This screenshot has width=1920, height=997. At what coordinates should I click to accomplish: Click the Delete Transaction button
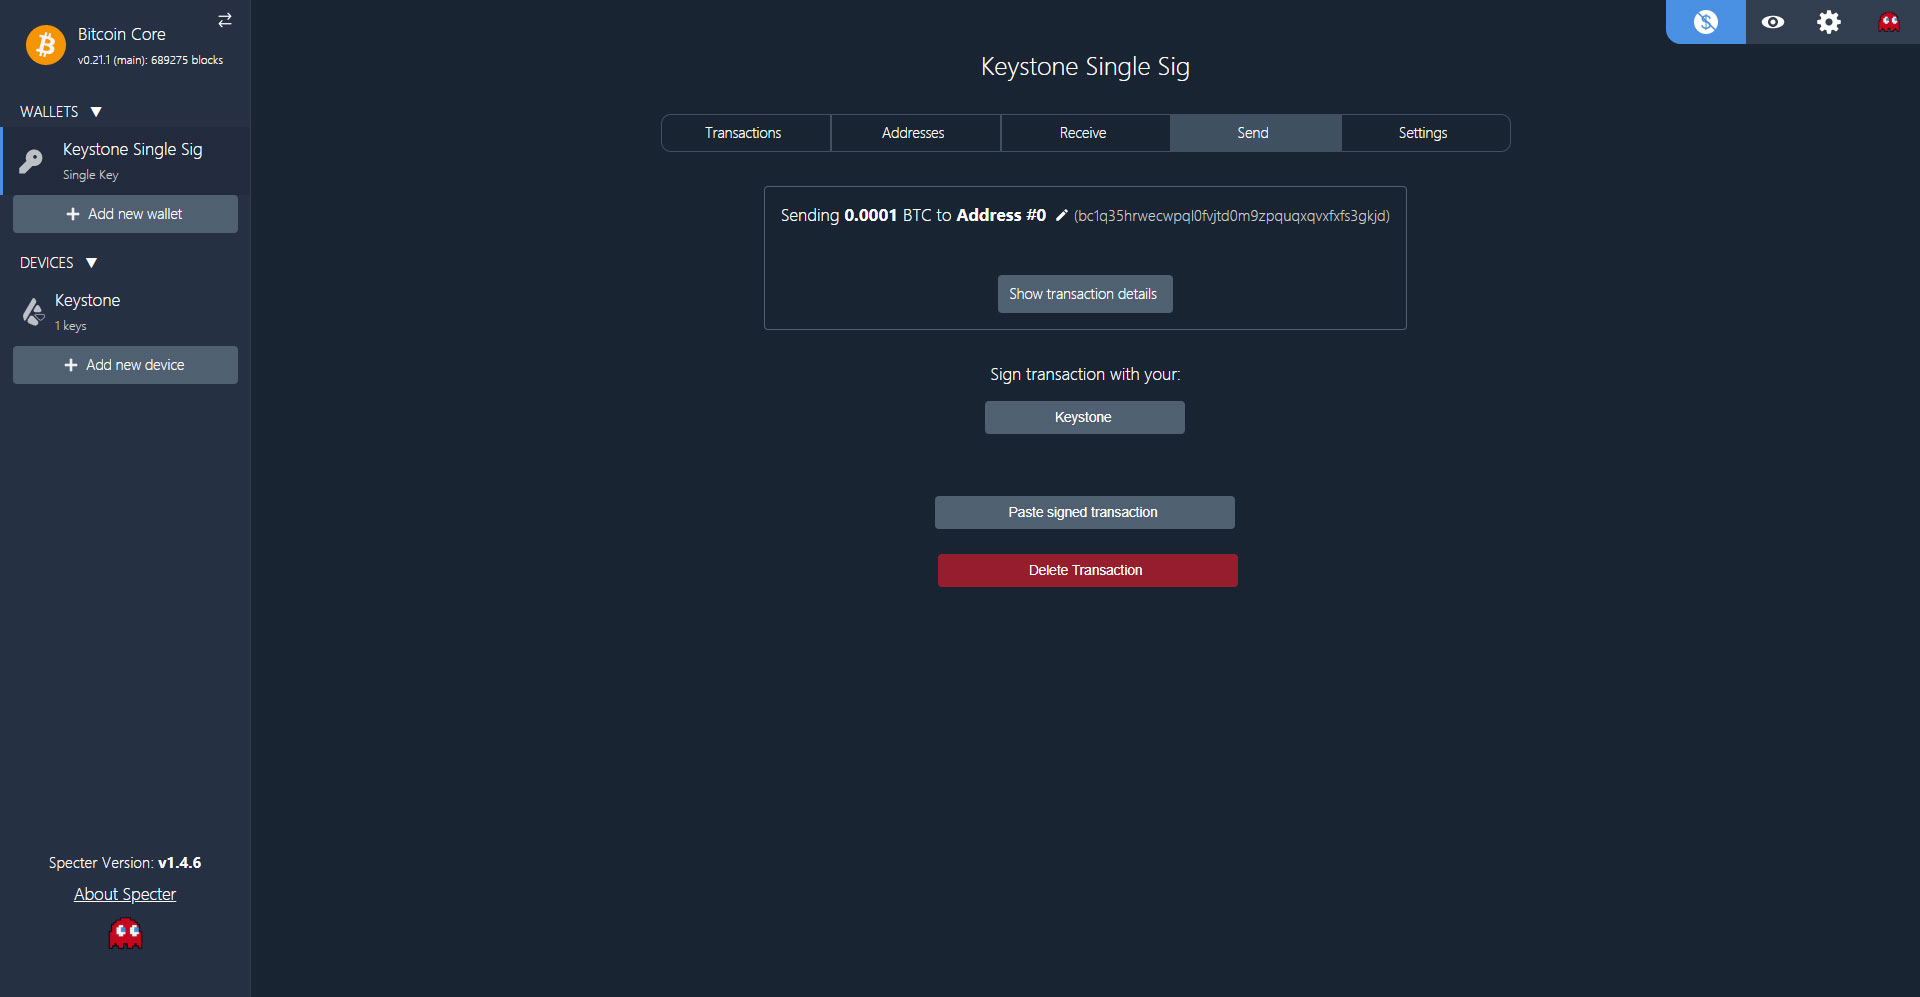pos(1086,570)
